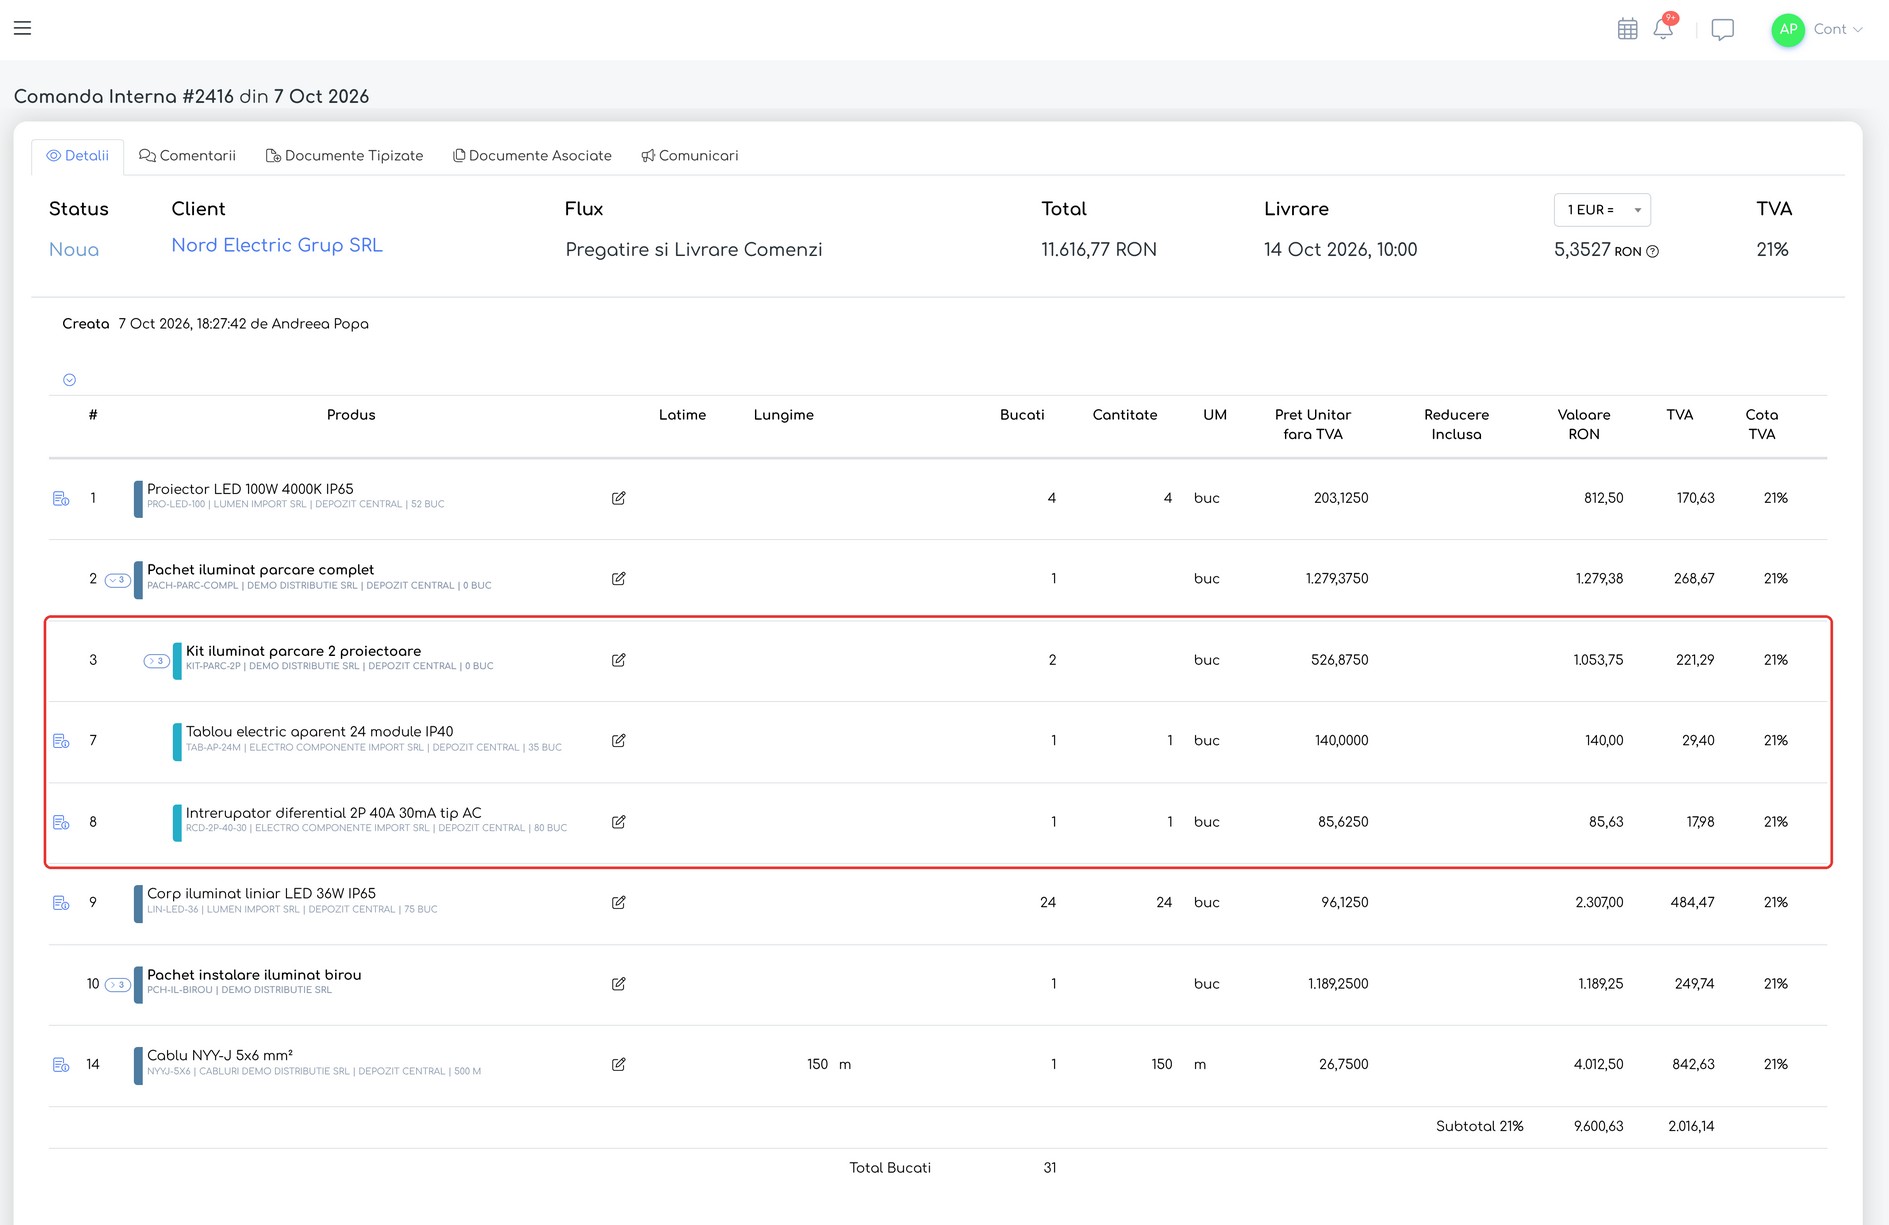Screen dimensions: 1889x1225
Task: Expand the Pachet instalare iluminat birou package
Action: tap(118, 985)
